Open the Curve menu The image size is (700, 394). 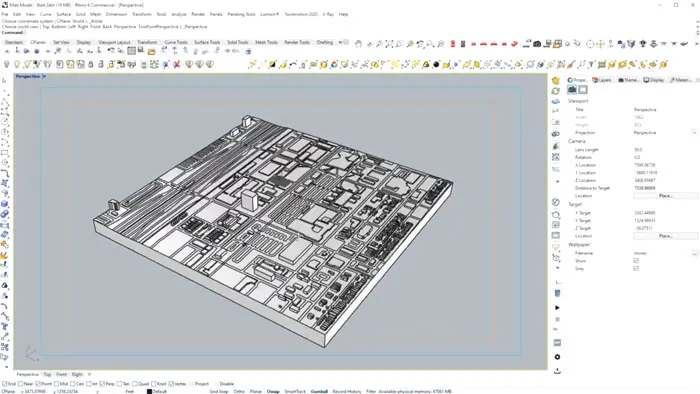click(x=46, y=14)
